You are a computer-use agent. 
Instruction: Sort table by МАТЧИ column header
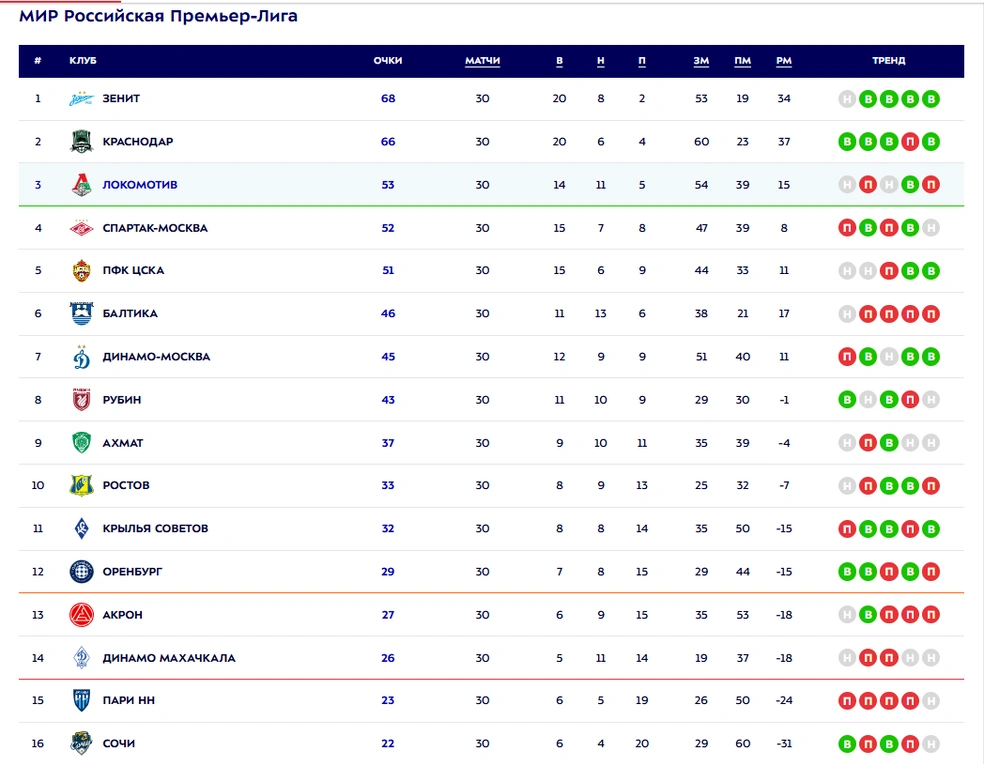pyautogui.click(x=482, y=61)
